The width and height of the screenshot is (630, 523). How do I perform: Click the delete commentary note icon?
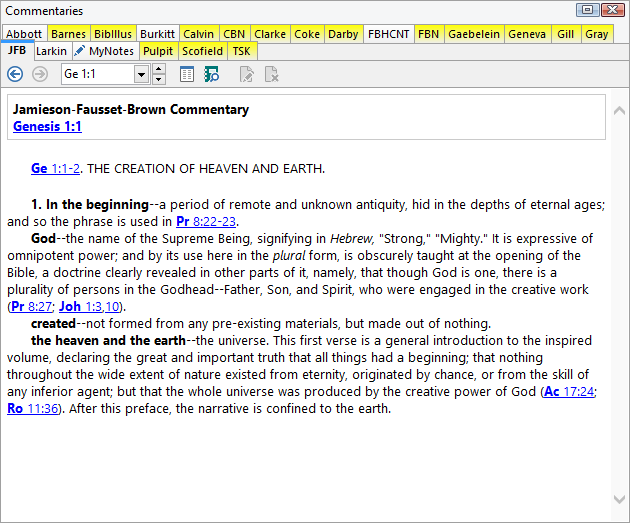(x=272, y=74)
